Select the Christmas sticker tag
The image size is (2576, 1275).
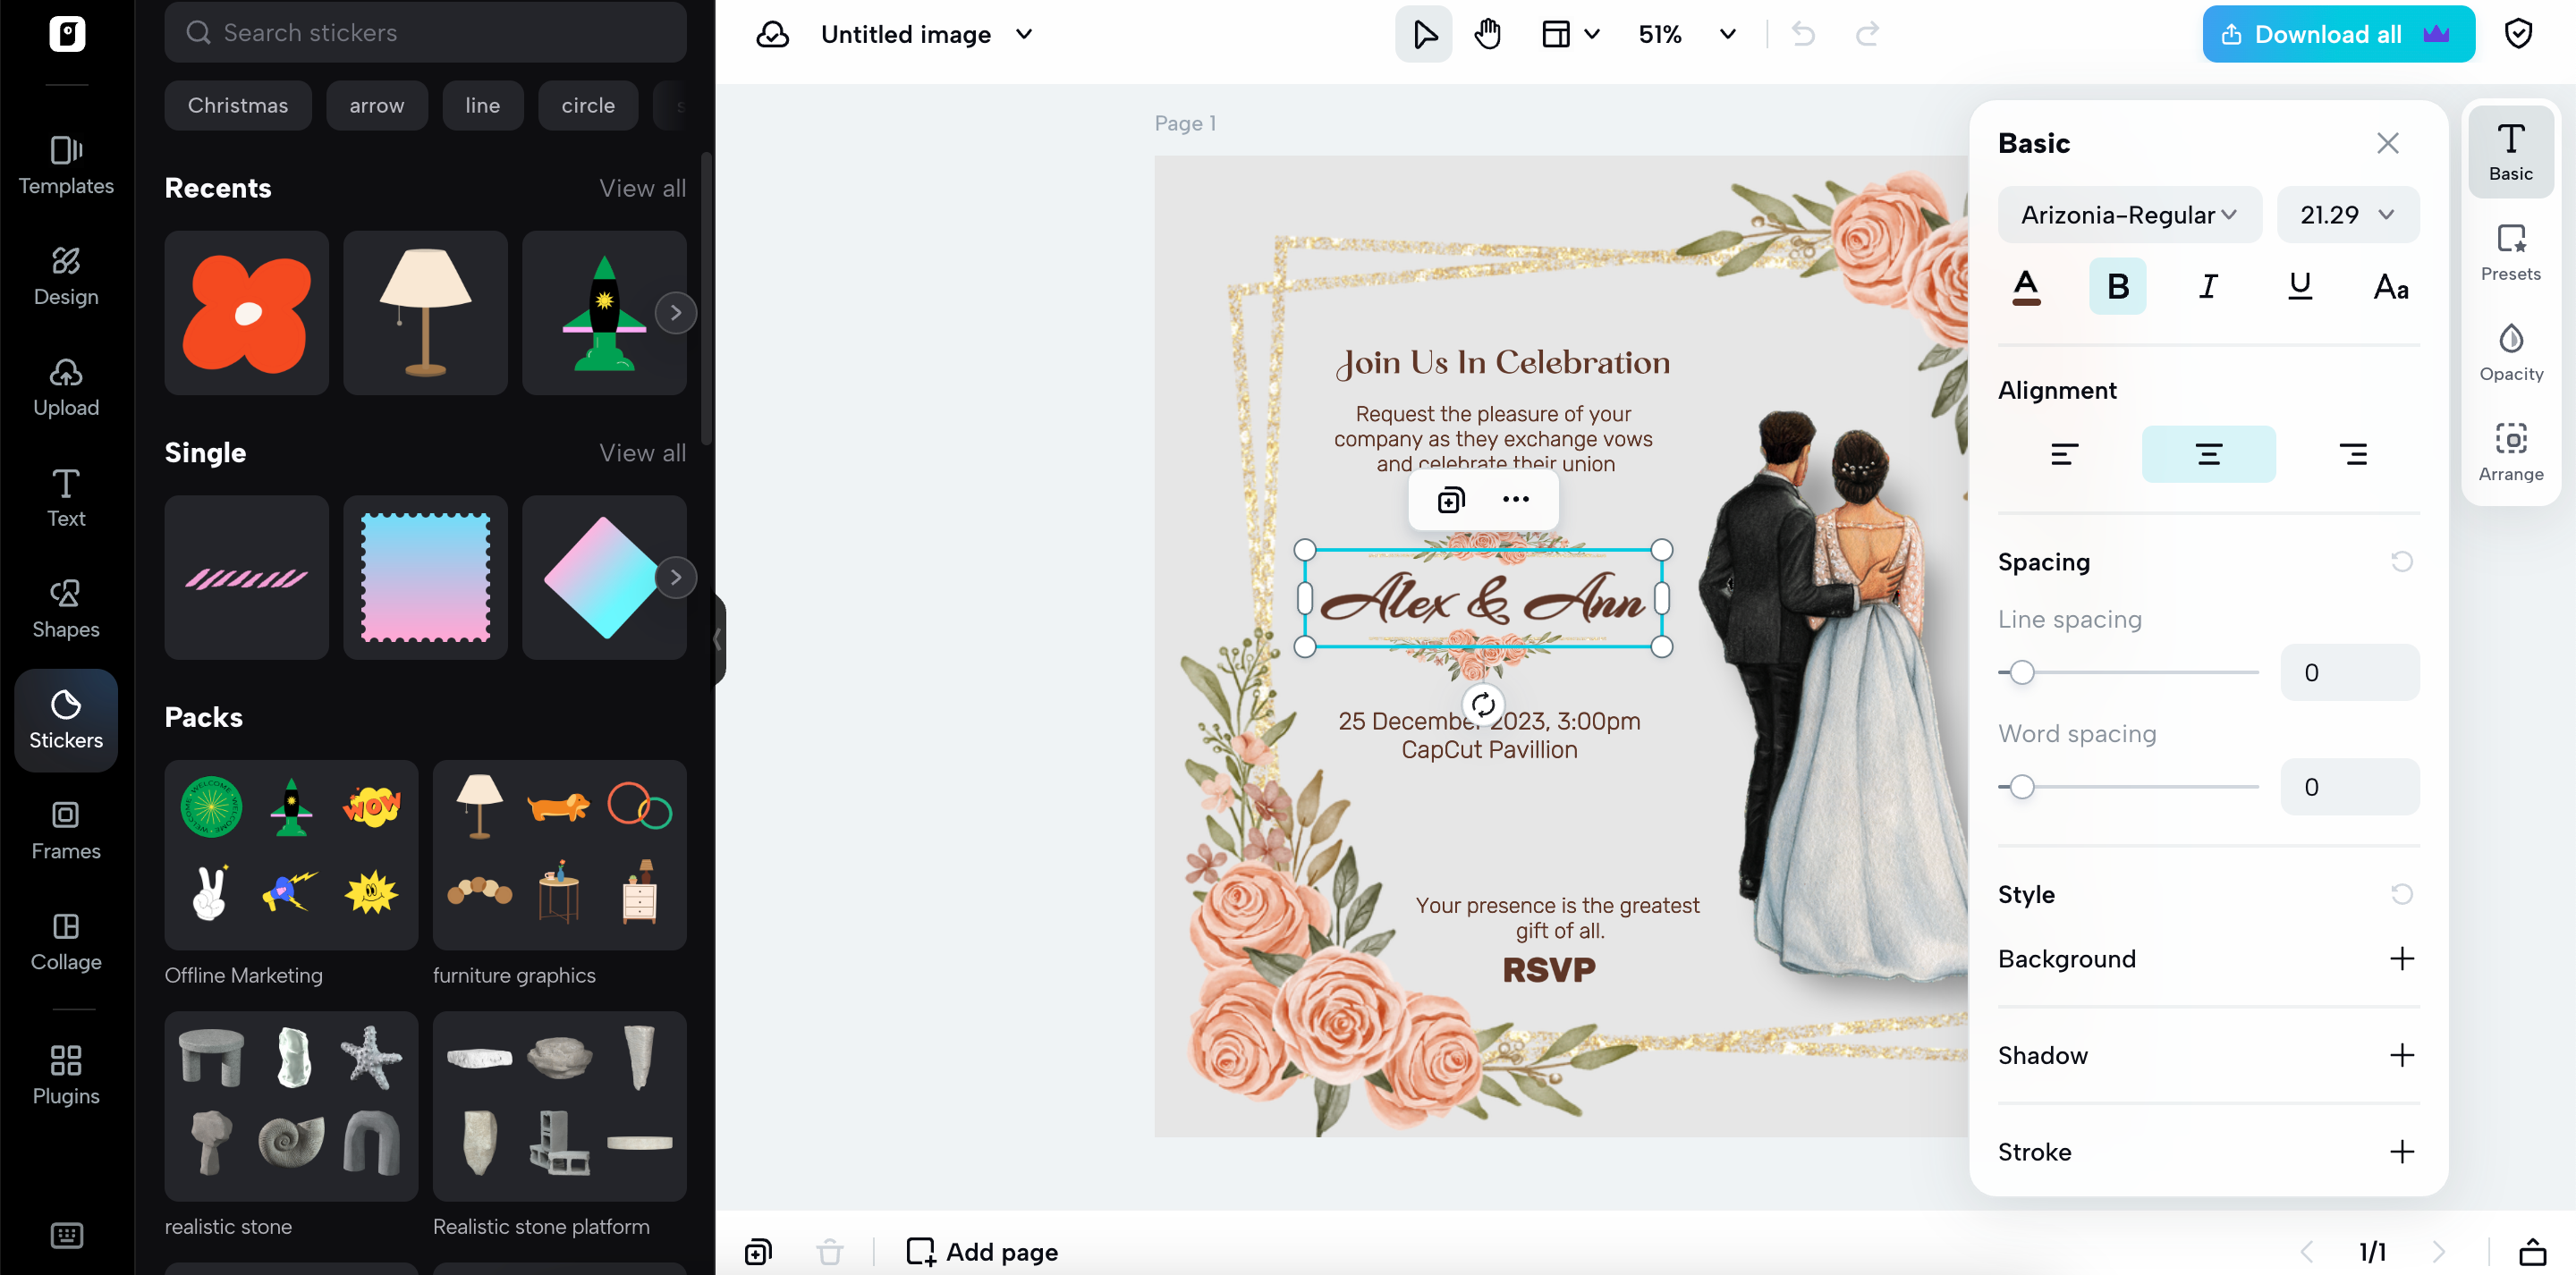point(237,105)
